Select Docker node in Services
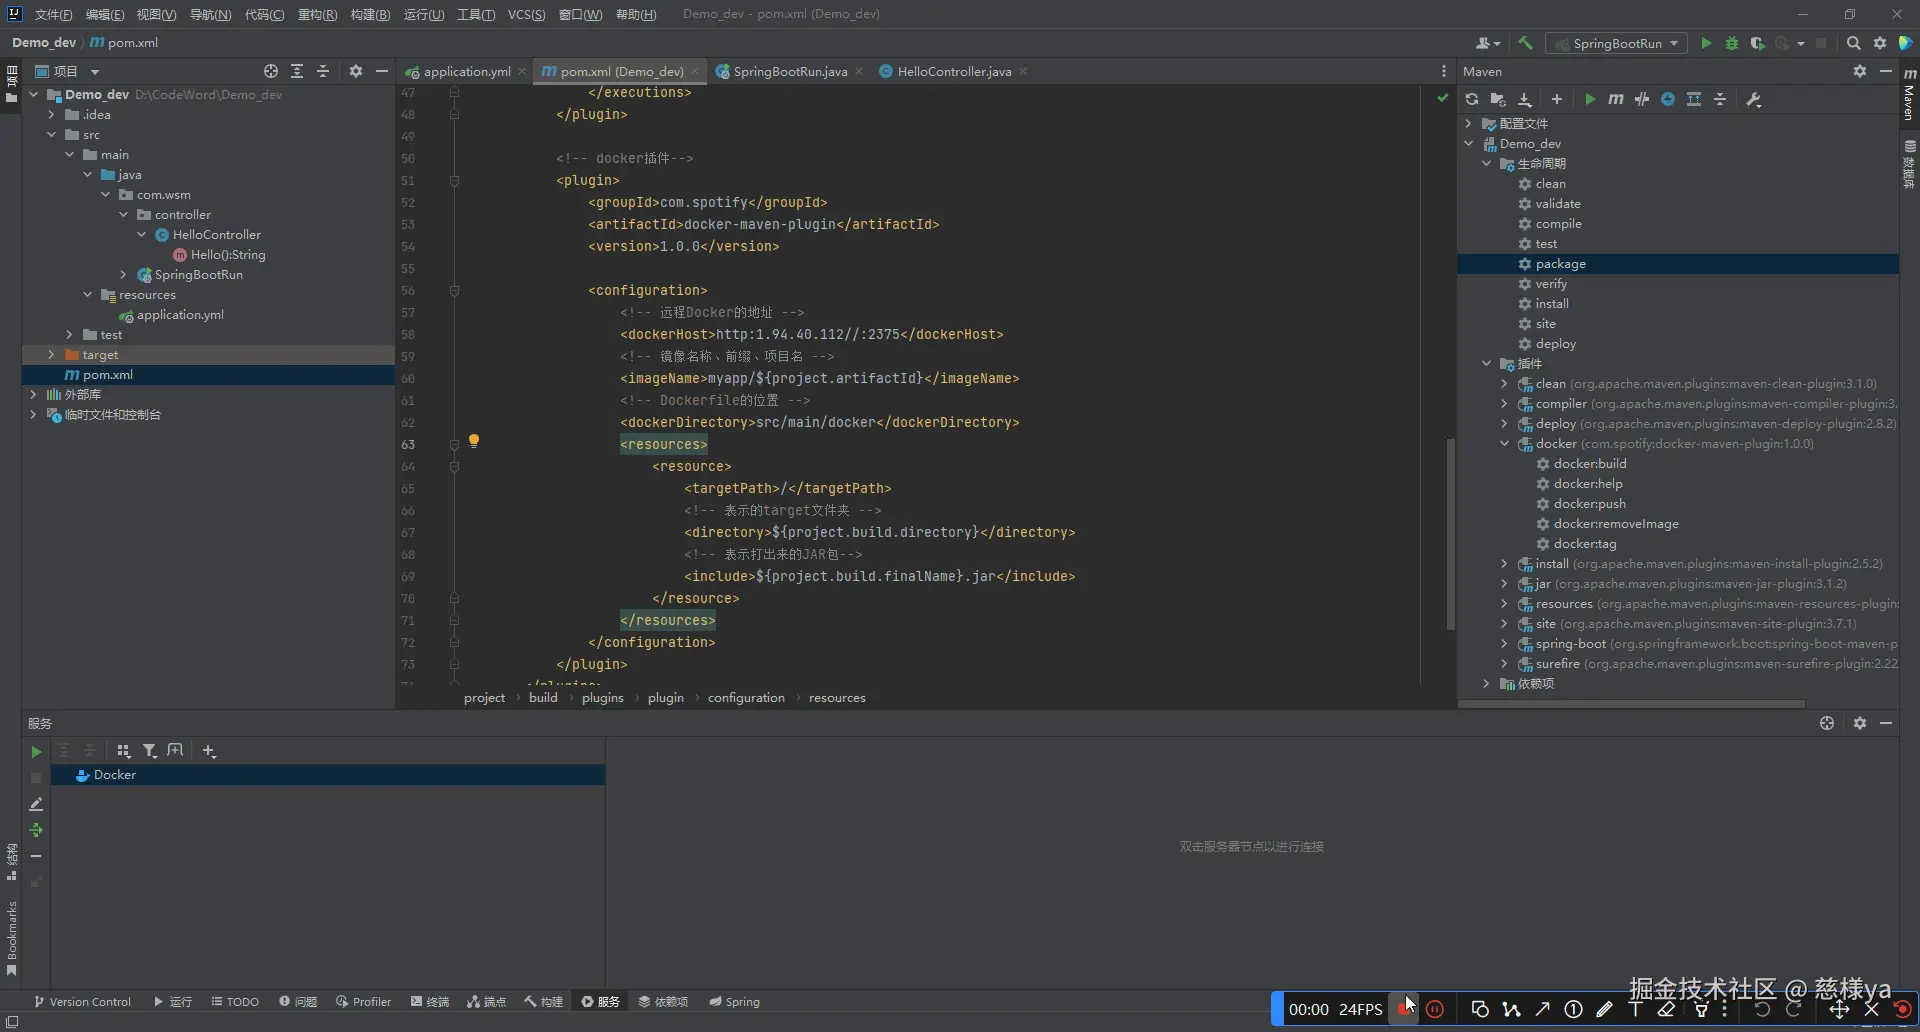Viewport: 1920px width, 1032px height. click(x=328, y=775)
